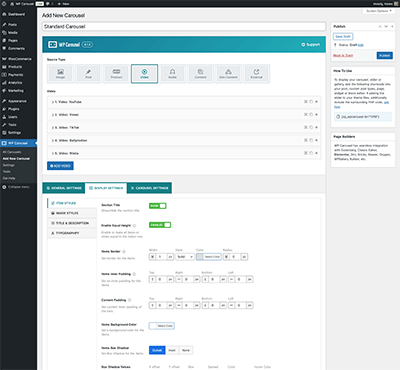
Task: Open the Title & Description section
Action: tap(72, 223)
